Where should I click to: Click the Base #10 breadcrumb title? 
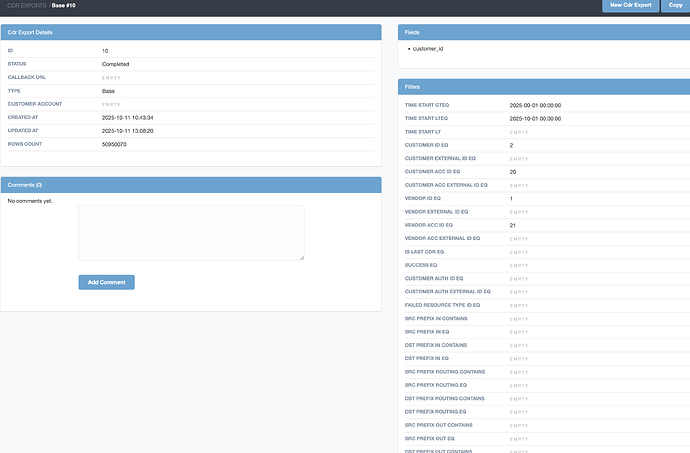66,6
